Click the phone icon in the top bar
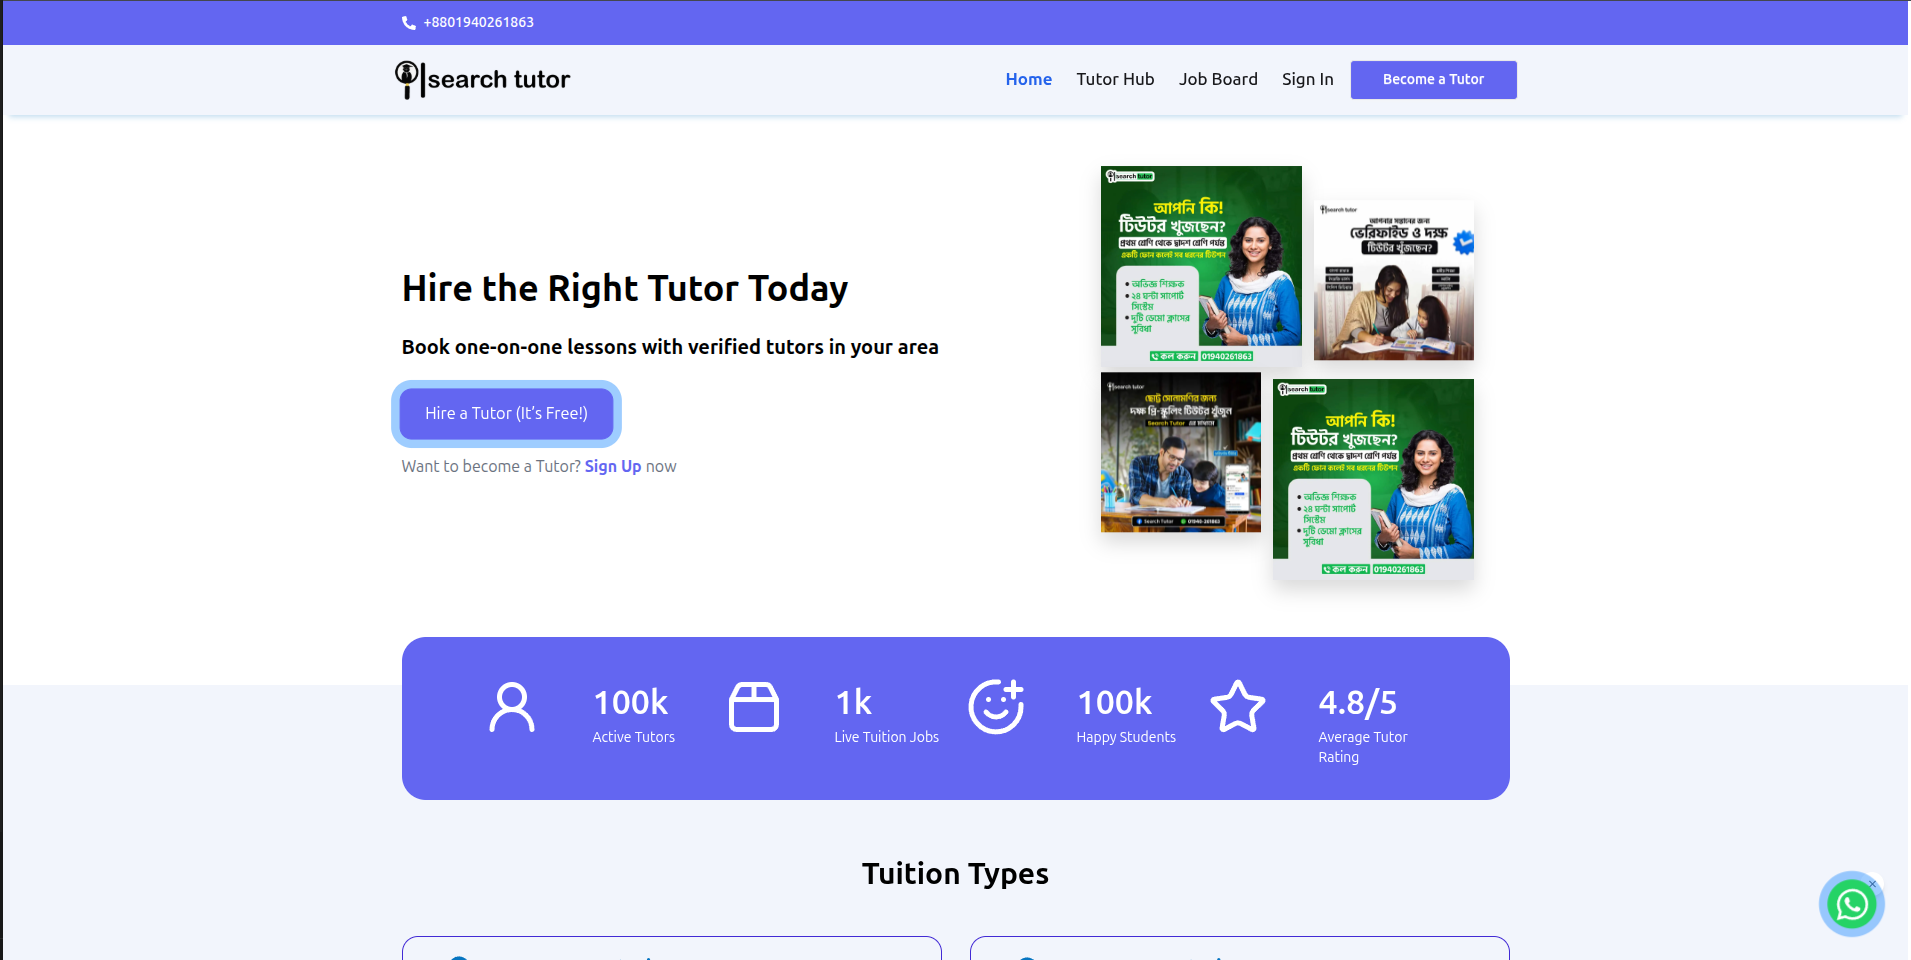Viewport: 1911px width, 960px height. pos(408,22)
